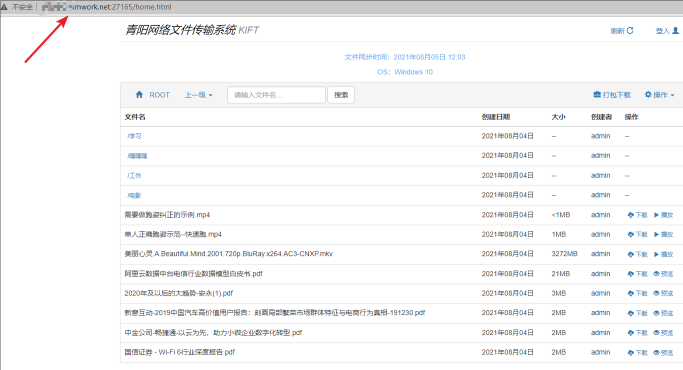Preview 2020年及以后的大趋势 pdf

pyautogui.click(x=663, y=293)
